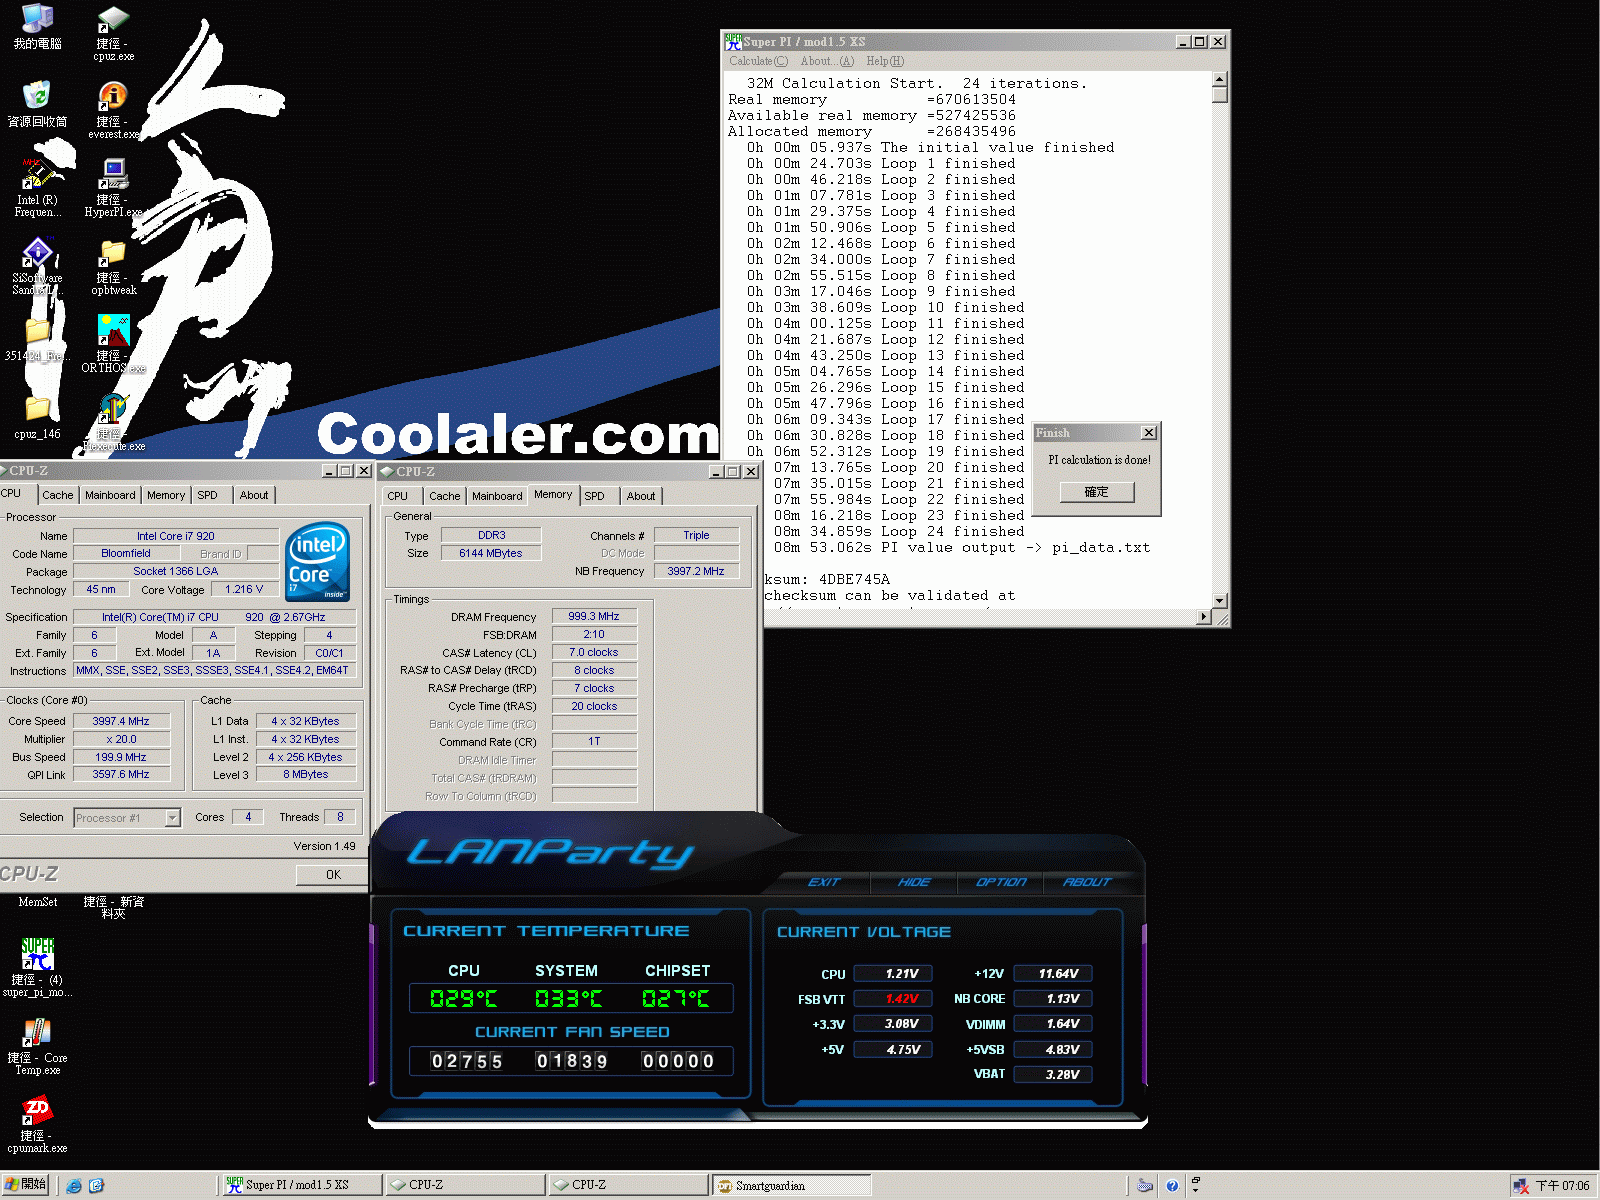Click the CPU fan speed 02755 readout
The width and height of the screenshot is (1600, 1200).
pyautogui.click(x=467, y=1061)
